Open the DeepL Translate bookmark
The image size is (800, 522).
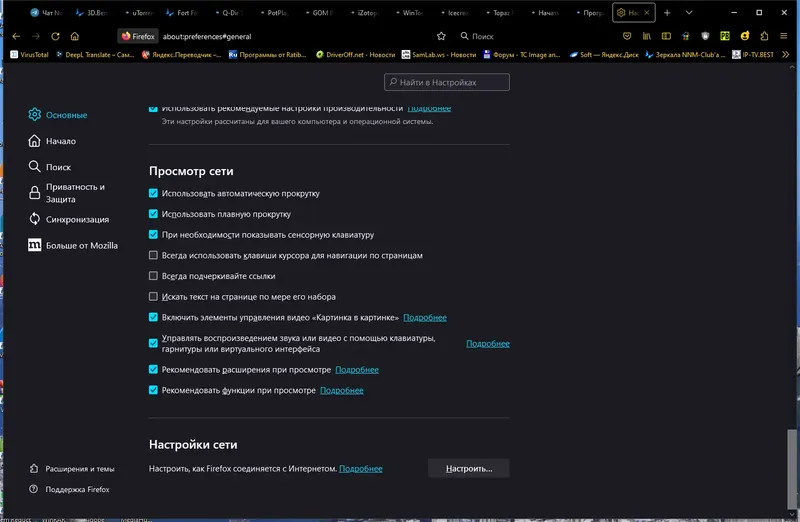click(x=95, y=55)
